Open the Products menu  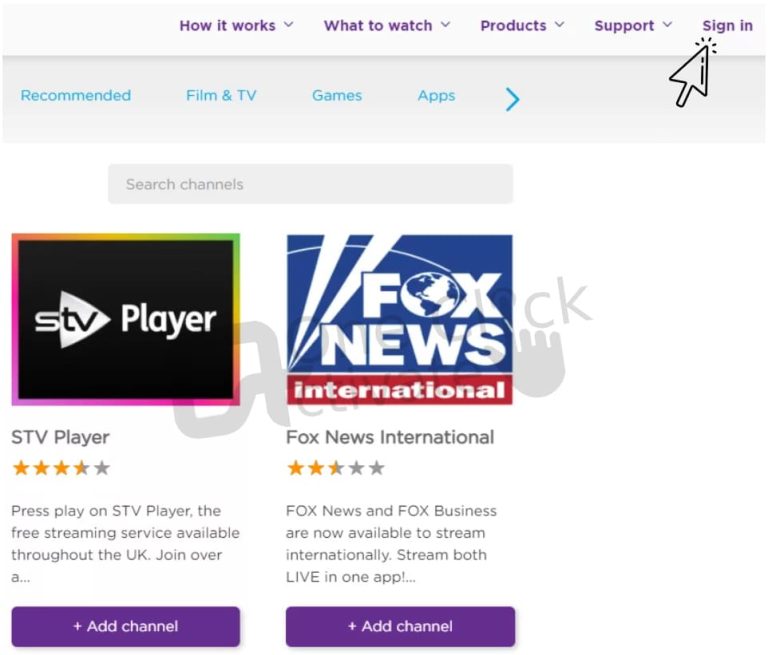click(x=513, y=25)
